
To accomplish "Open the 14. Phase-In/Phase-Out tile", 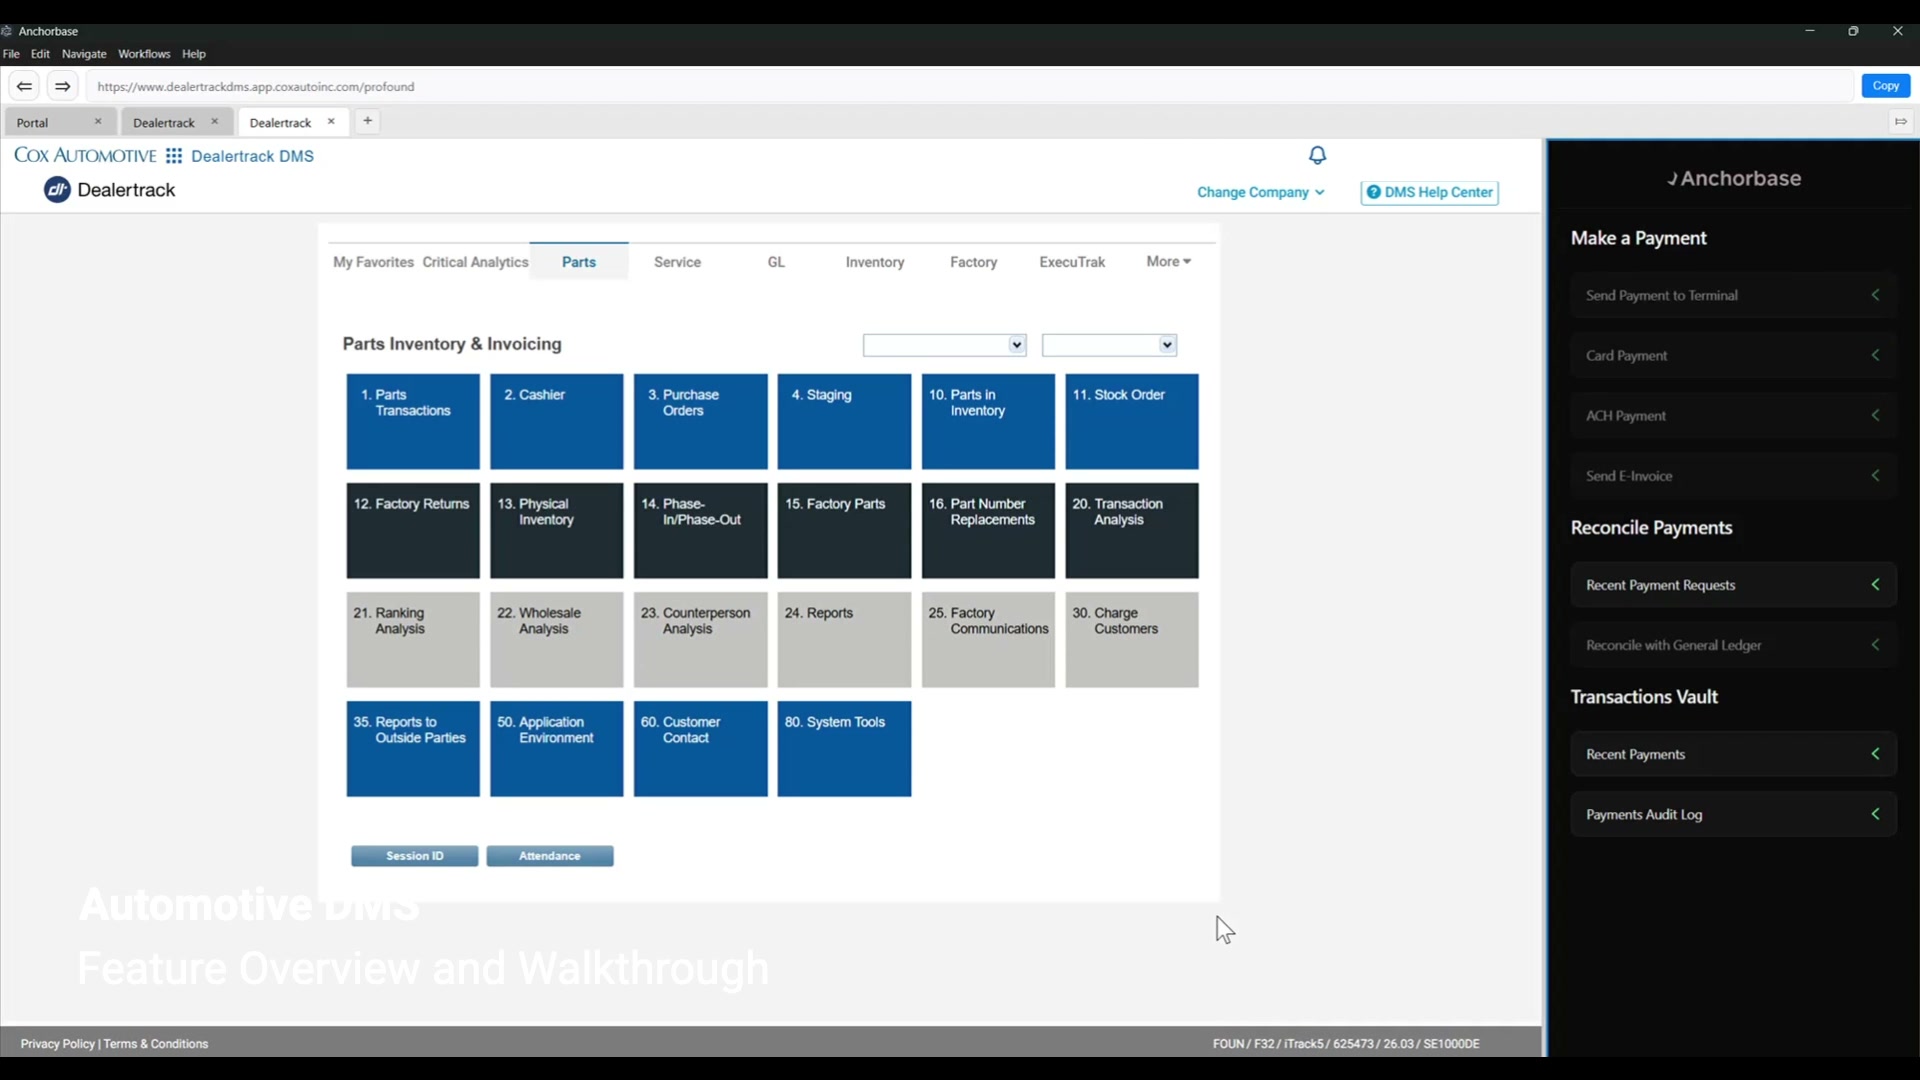I will click(x=700, y=530).
